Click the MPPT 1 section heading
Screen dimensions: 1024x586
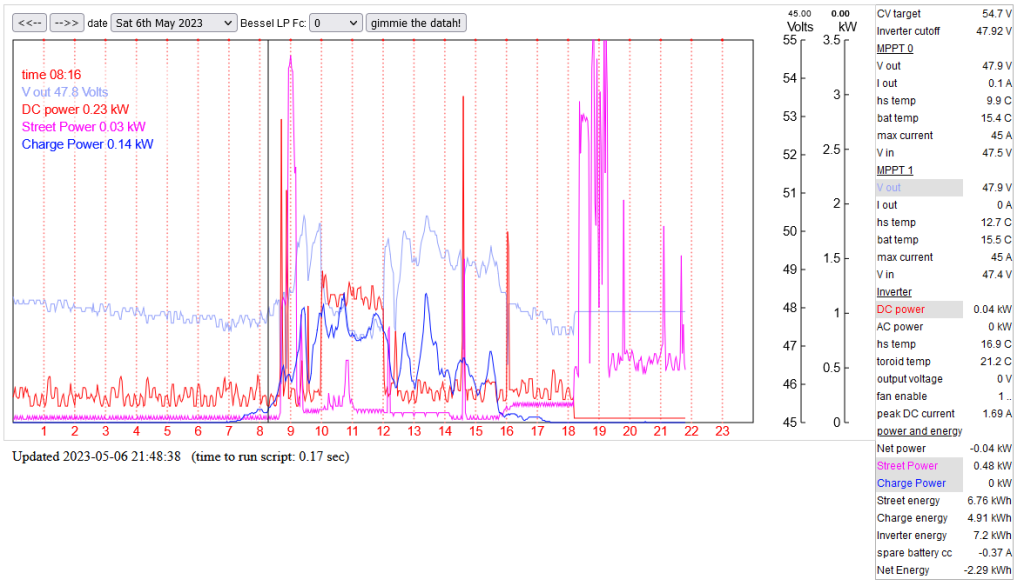(894, 171)
